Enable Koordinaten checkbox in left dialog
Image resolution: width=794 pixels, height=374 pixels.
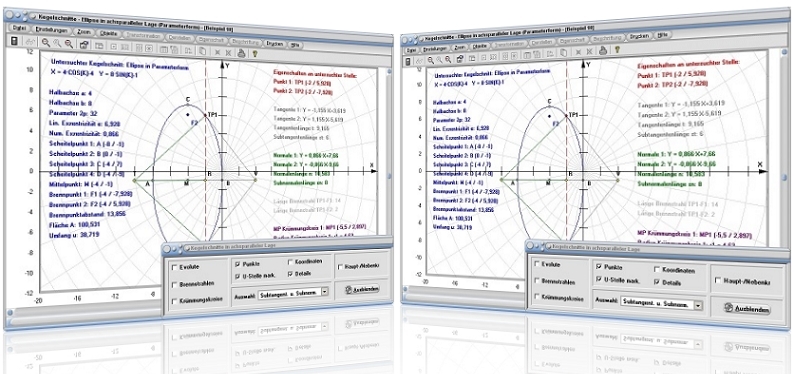pyautogui.click(x=291, y=262)
